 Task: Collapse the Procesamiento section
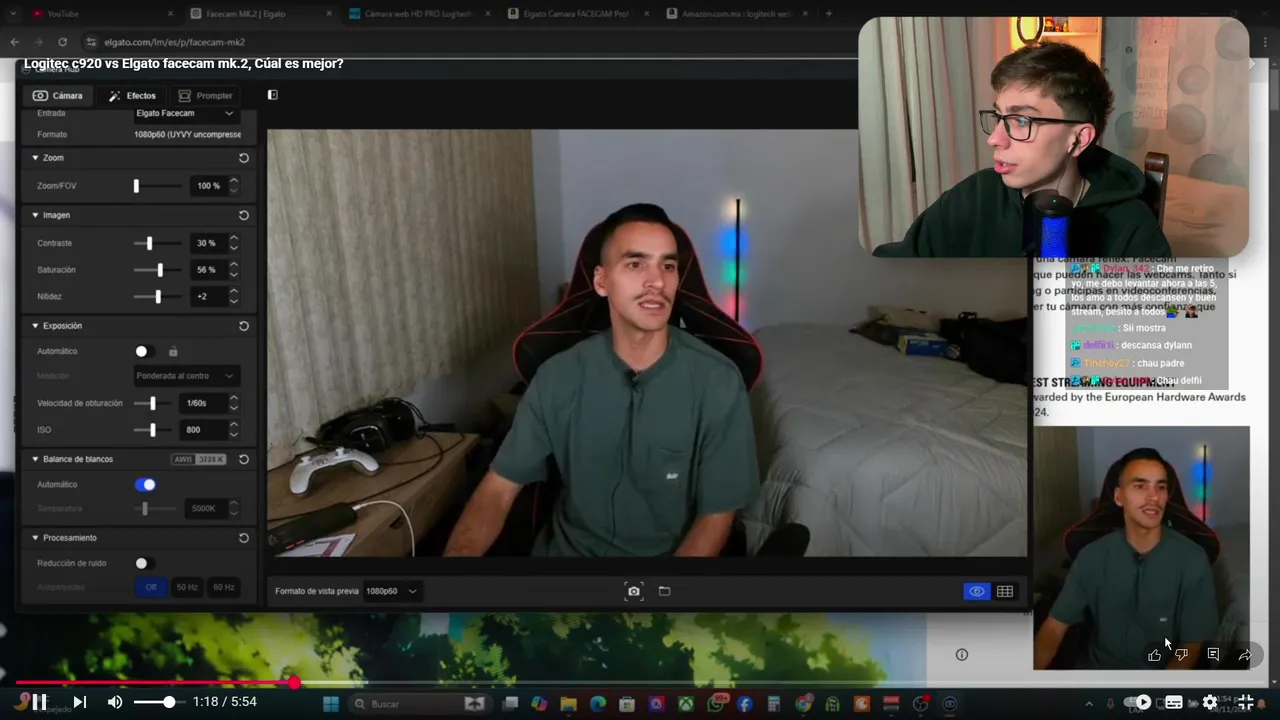[35, 538]
